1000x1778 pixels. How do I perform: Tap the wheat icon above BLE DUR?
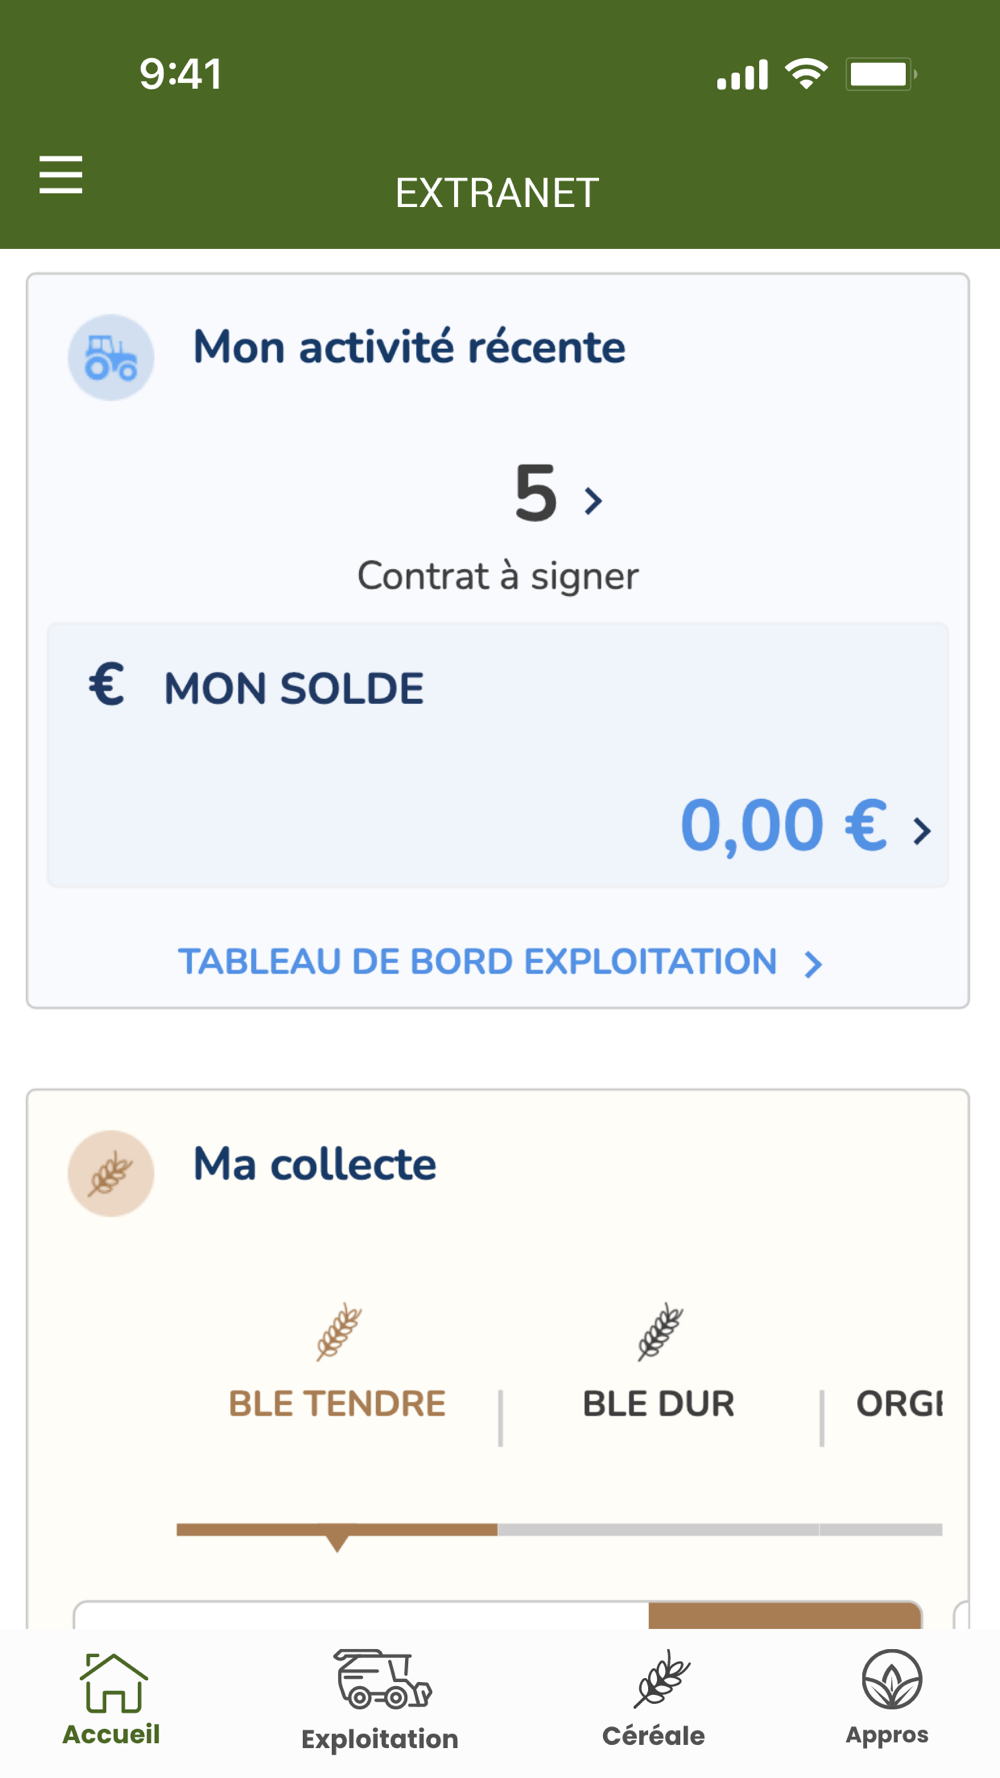659,1332
